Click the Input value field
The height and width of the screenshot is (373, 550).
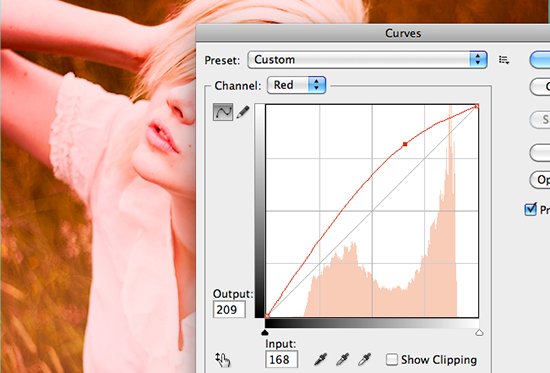(x=282, y=359)
